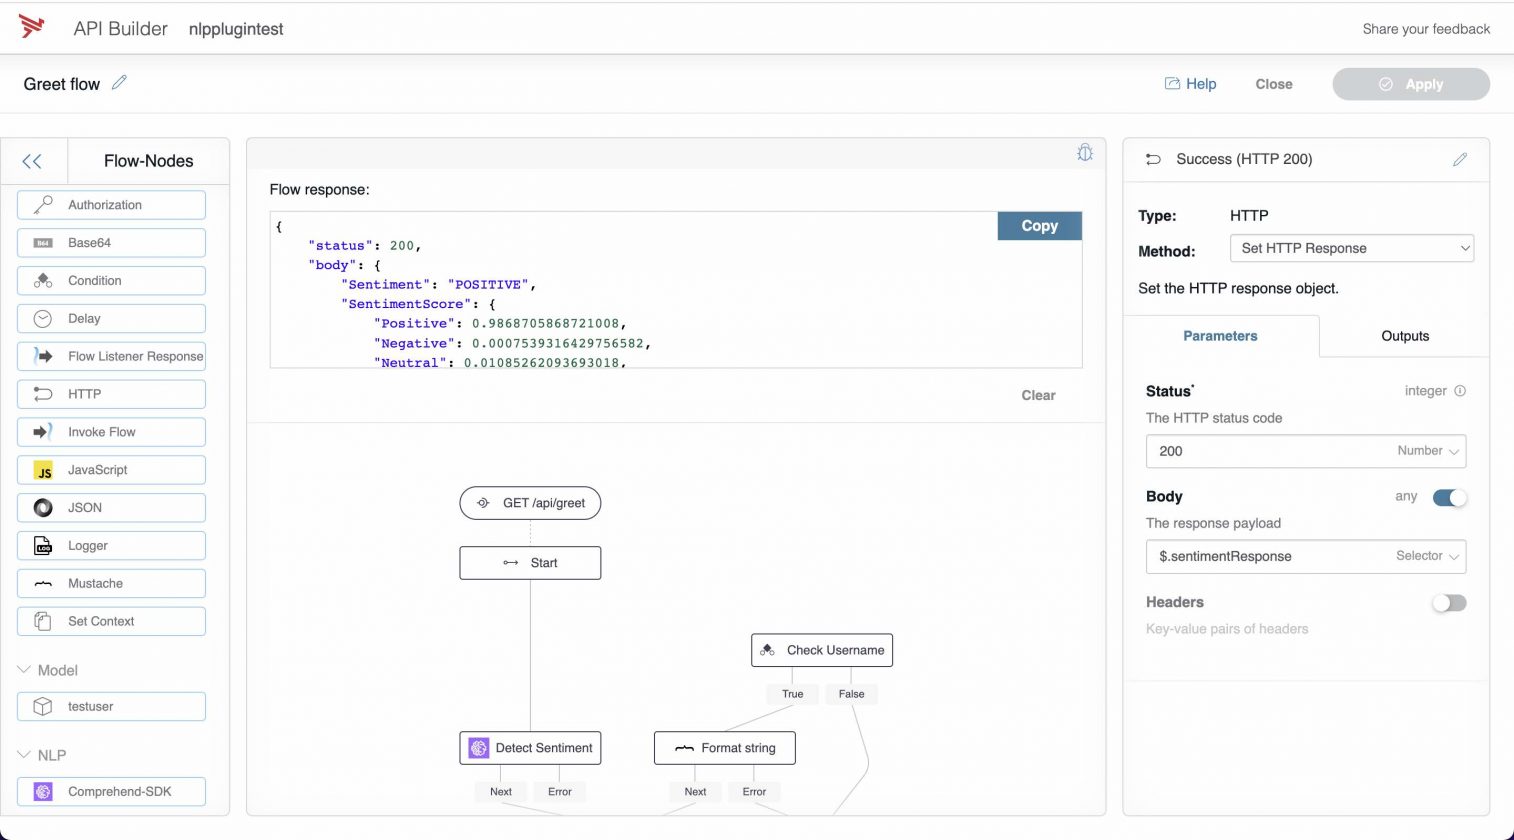The width and height of the screenshot is (1514, 840).
Task: Select the Comprehend-SDK node under NLP
Action: point(110,791)
